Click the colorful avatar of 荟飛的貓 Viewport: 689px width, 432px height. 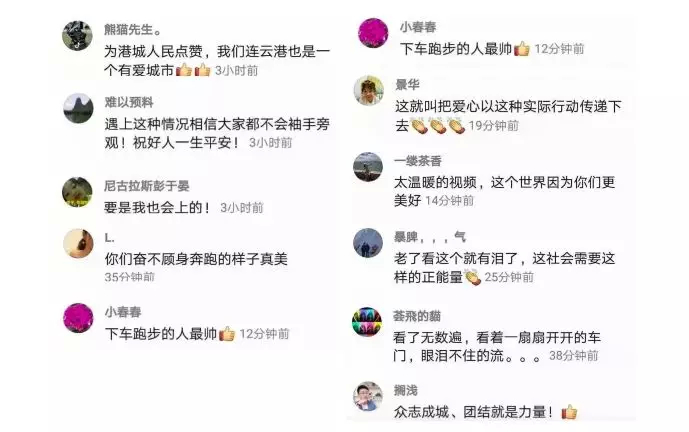367,322
